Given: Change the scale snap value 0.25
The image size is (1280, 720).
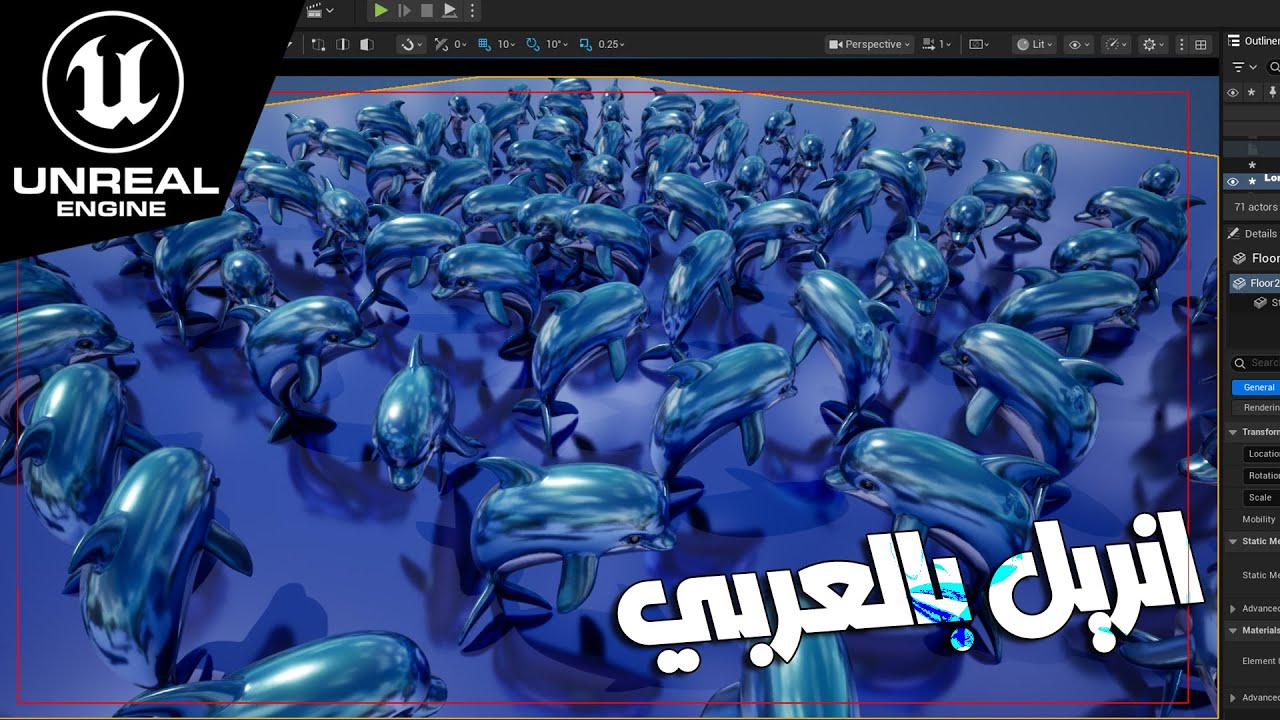Looking at the screenshot, I should [x=611, y=44].
